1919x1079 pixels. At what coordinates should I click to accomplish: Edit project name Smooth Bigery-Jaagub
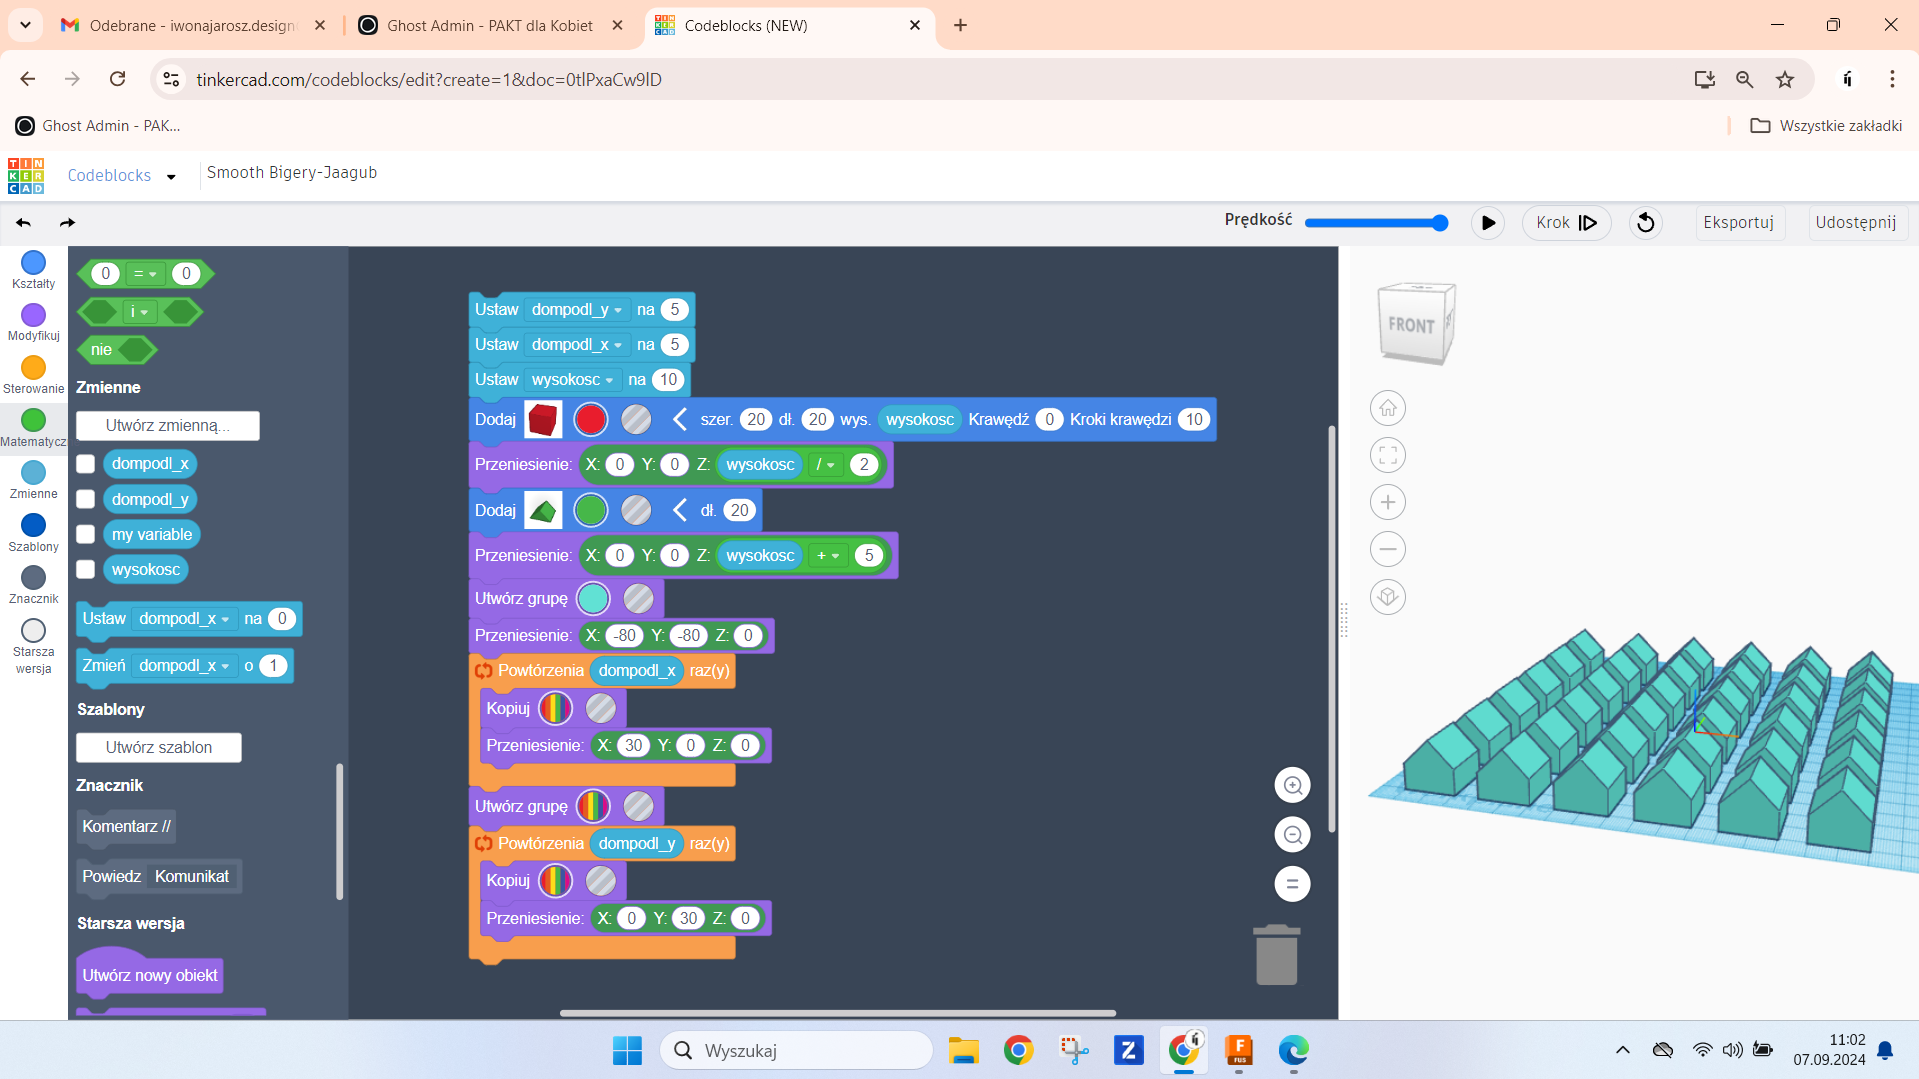292,173
